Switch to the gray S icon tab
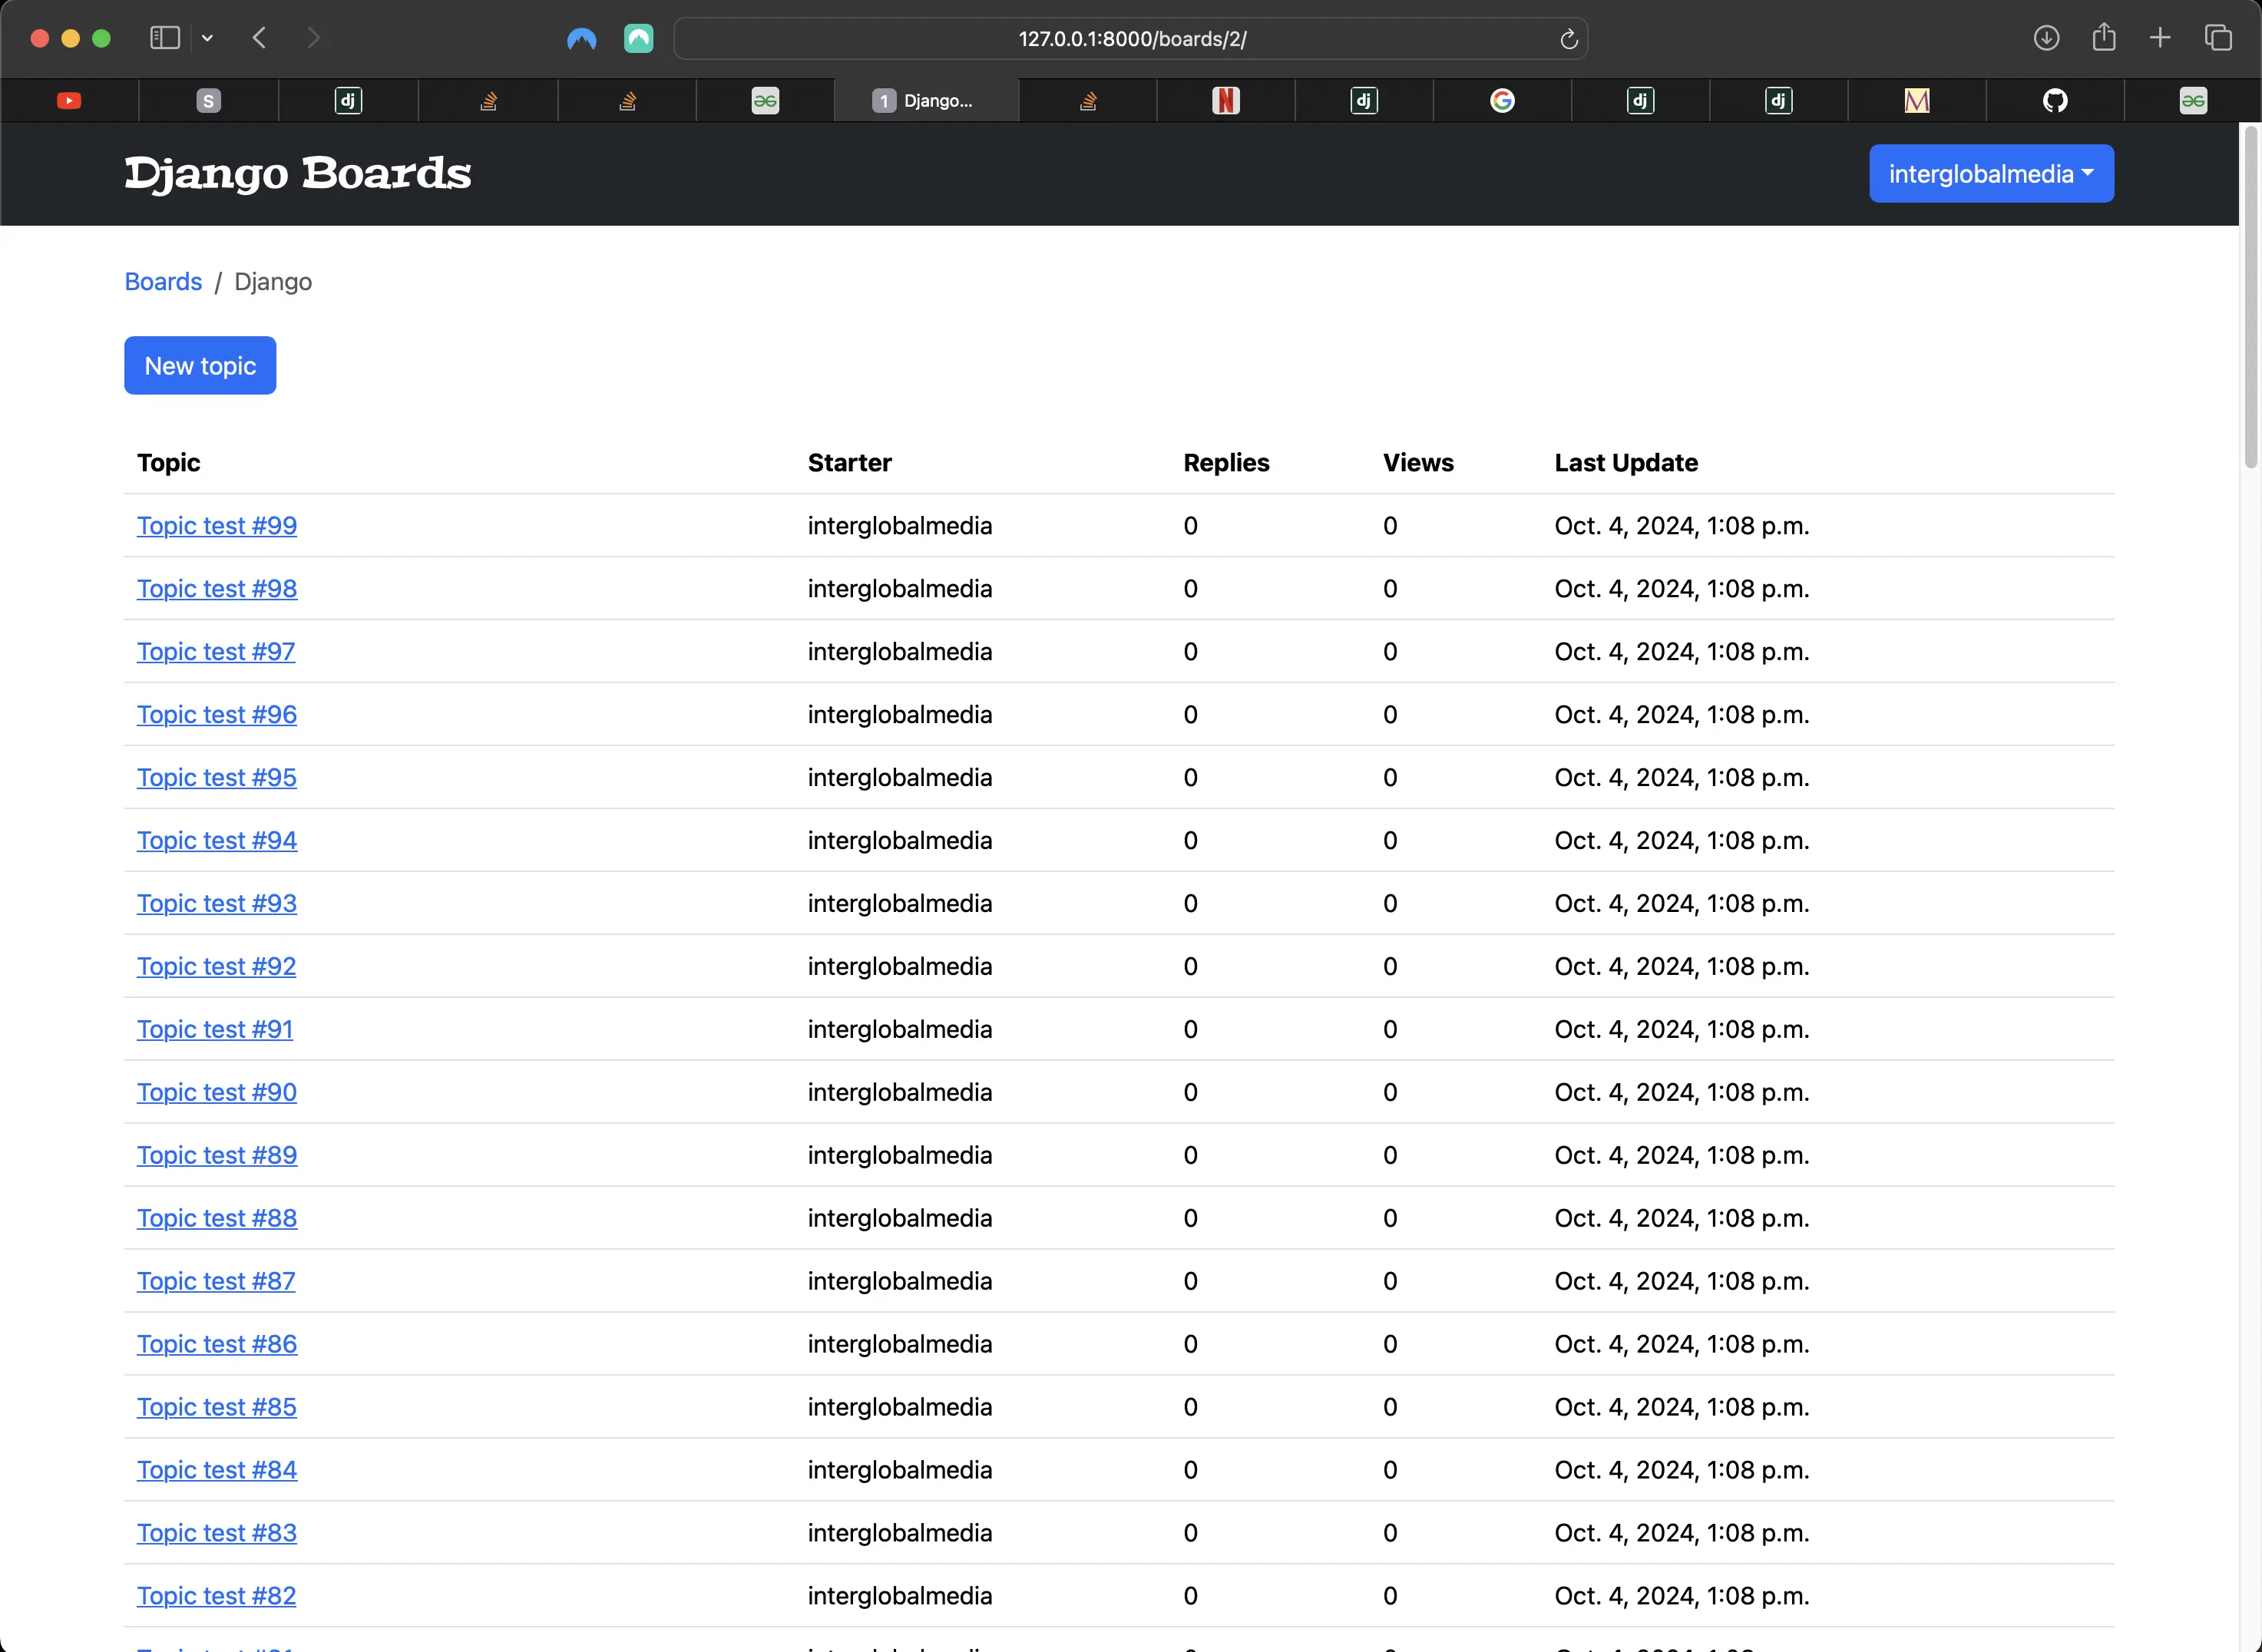2262x1652 pixels. click(208, 100)
